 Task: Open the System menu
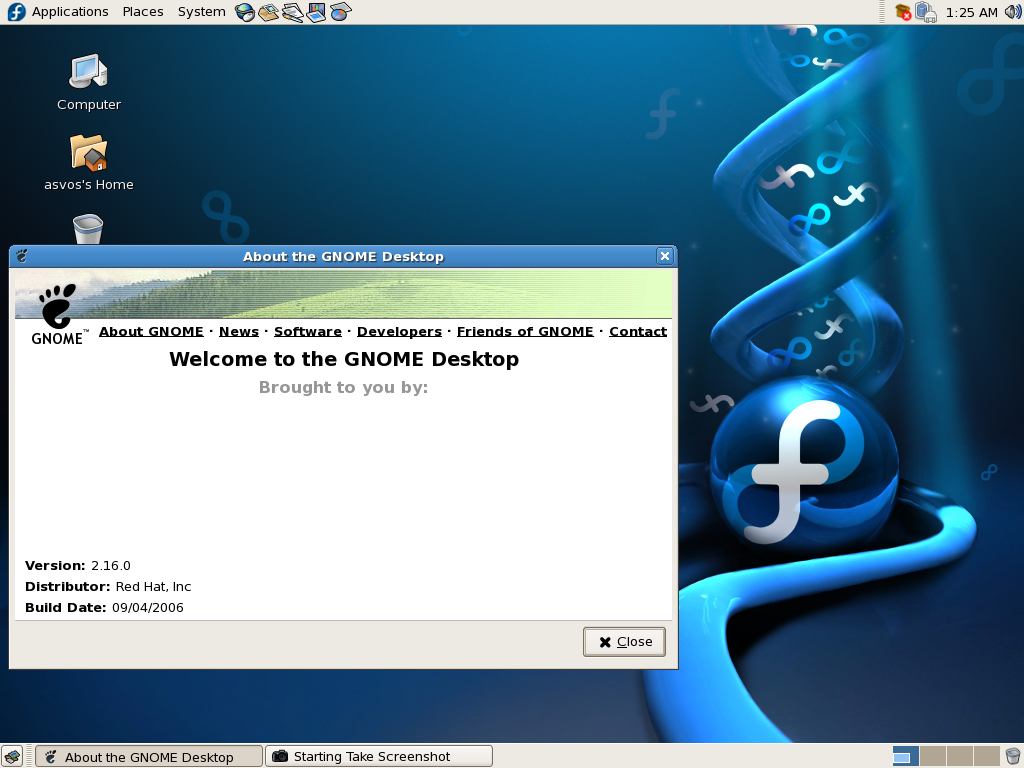[201, 12]
